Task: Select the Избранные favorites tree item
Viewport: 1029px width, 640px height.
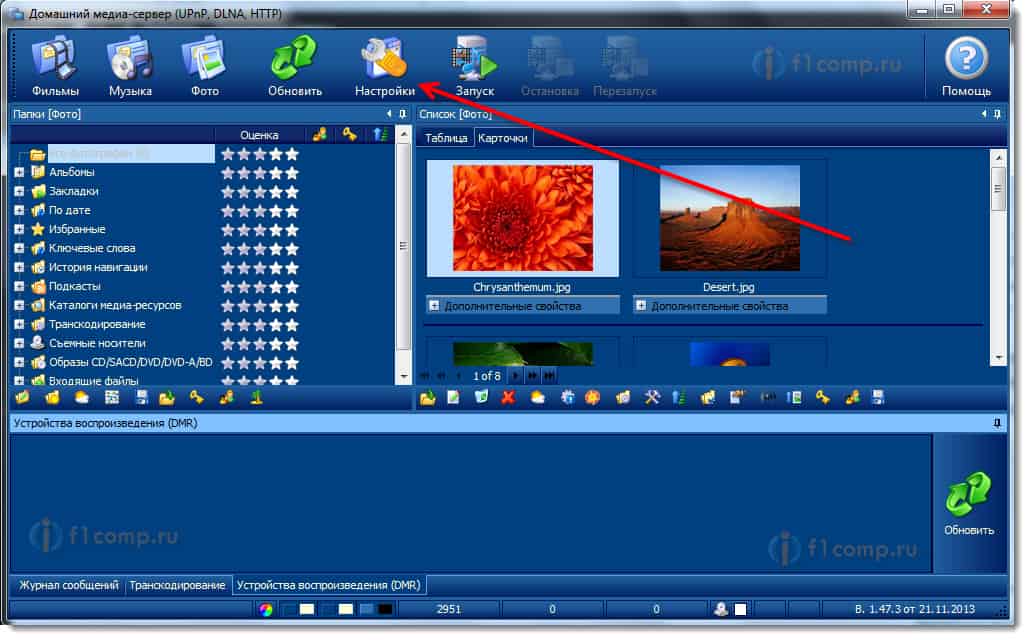Action: 71,229
